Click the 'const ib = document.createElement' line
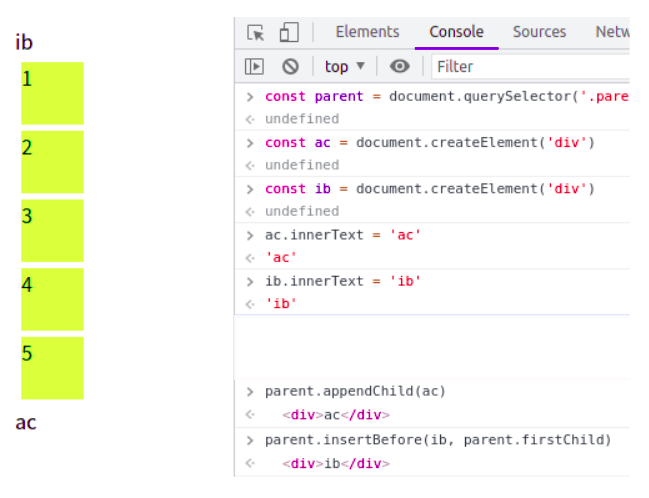This screenshot has height=498, width=649. click(430, 189)
